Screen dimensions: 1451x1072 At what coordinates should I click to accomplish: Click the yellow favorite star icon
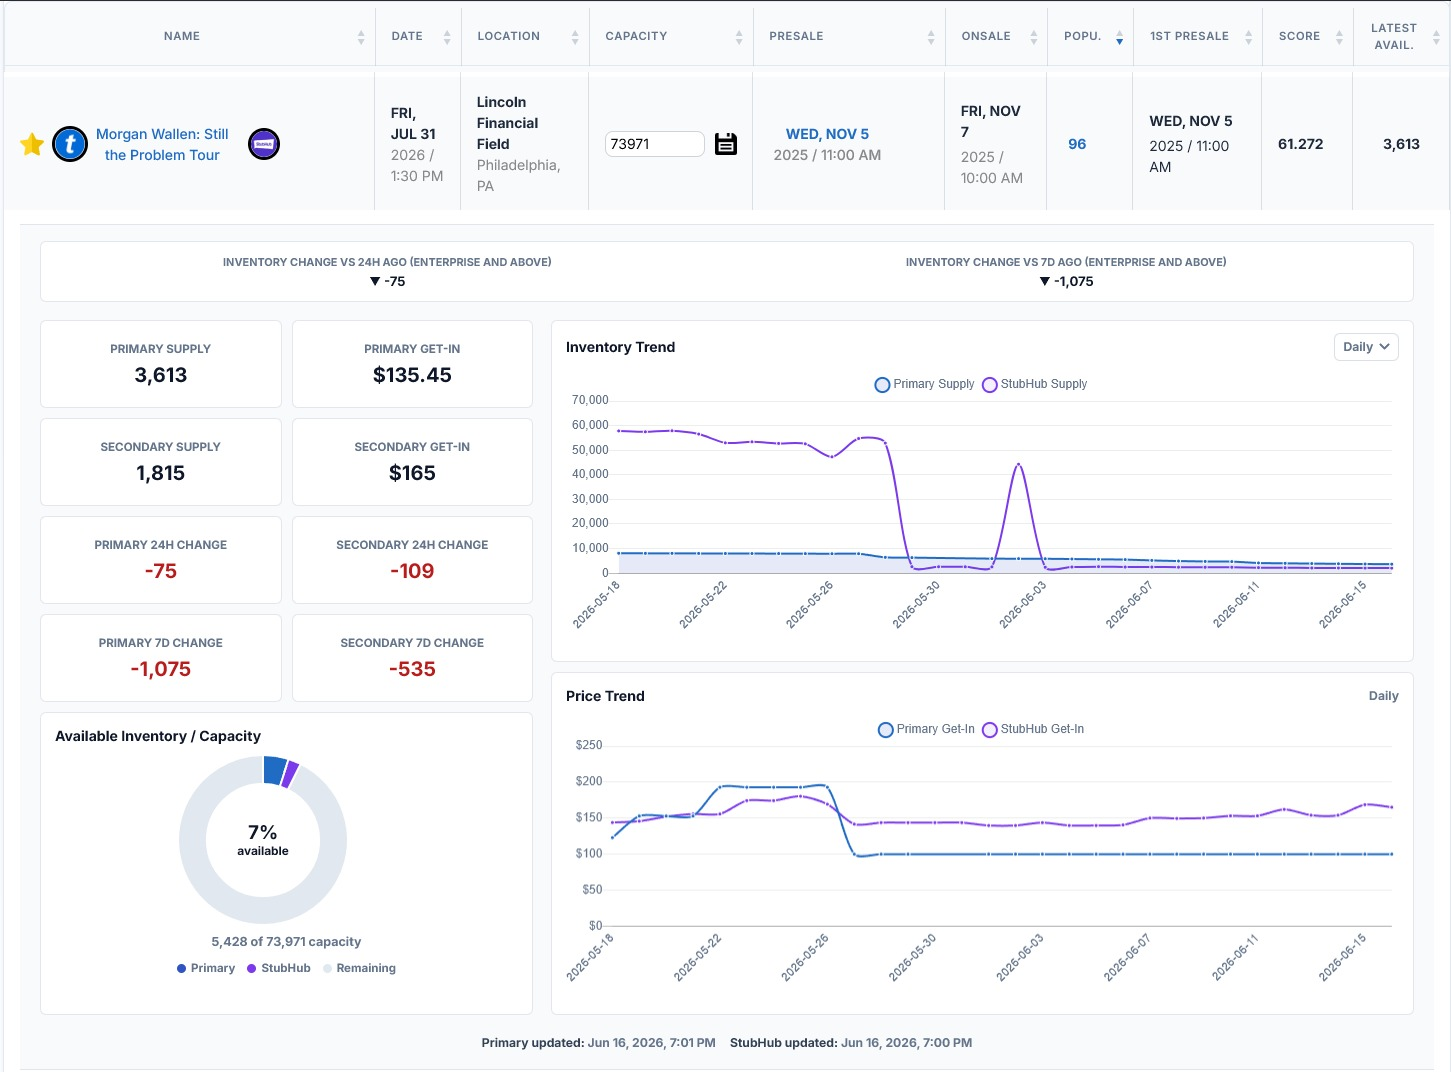click(32, 144)
